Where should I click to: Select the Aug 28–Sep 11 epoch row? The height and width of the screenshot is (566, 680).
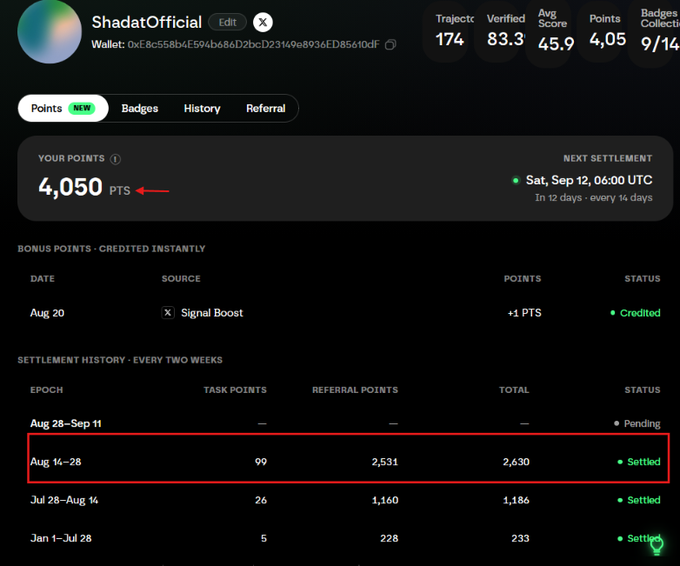coord(345,423)
